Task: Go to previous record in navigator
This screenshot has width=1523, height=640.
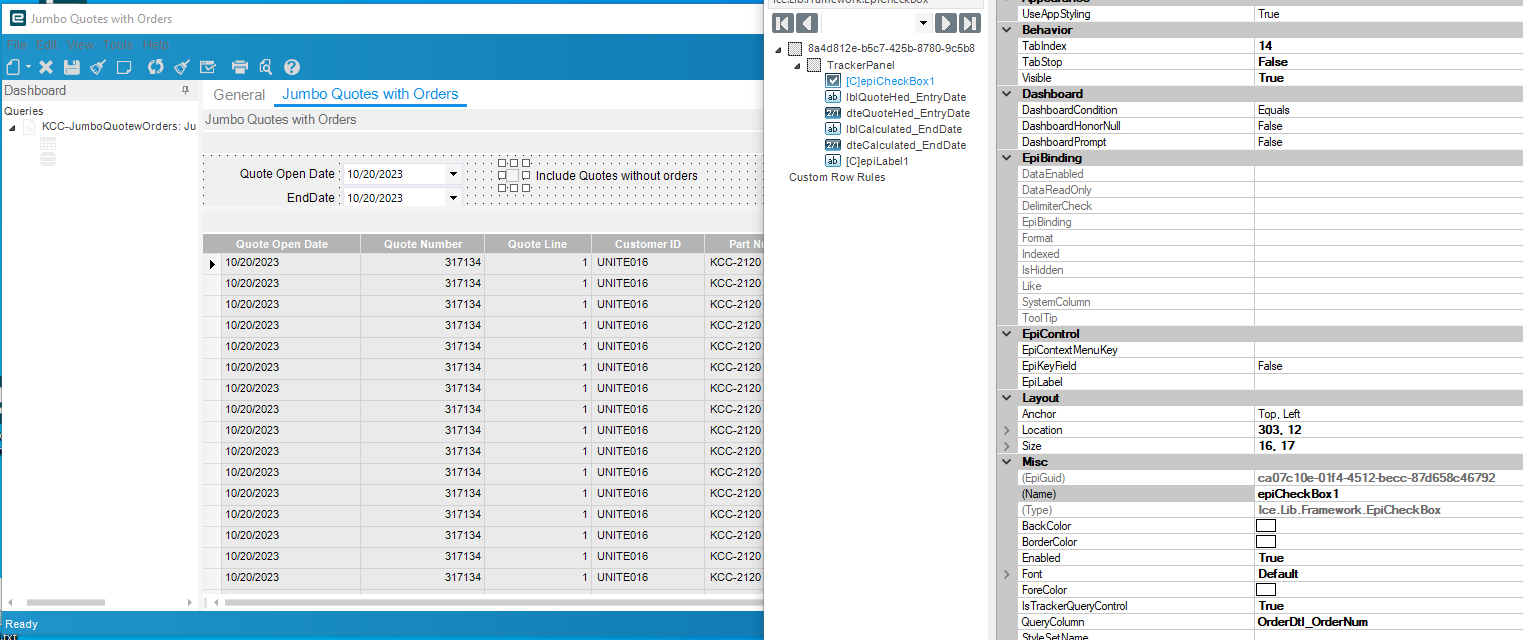Action: [807, 23]
